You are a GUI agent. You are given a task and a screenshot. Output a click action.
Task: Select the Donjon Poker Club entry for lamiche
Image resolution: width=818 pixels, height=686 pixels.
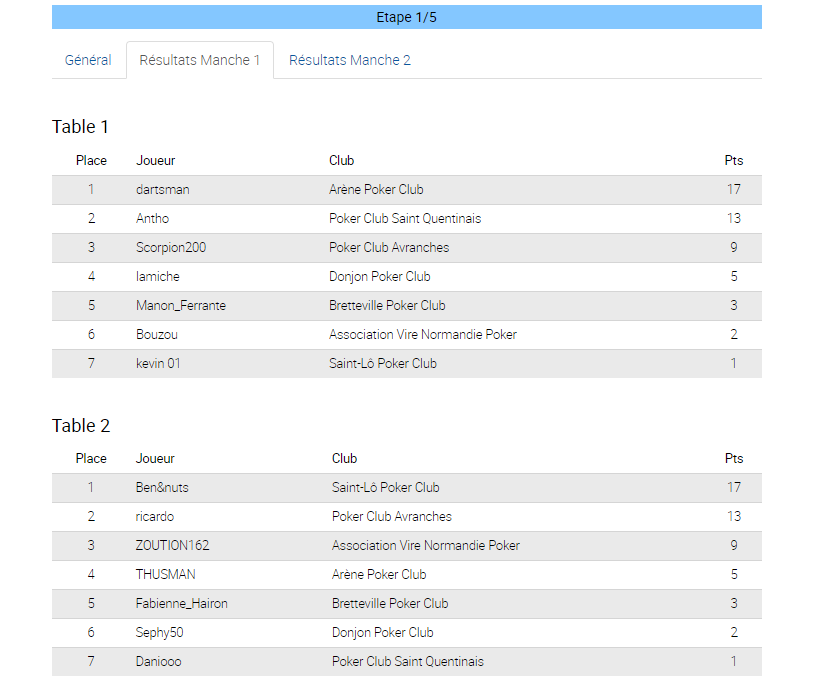(379, 276)
